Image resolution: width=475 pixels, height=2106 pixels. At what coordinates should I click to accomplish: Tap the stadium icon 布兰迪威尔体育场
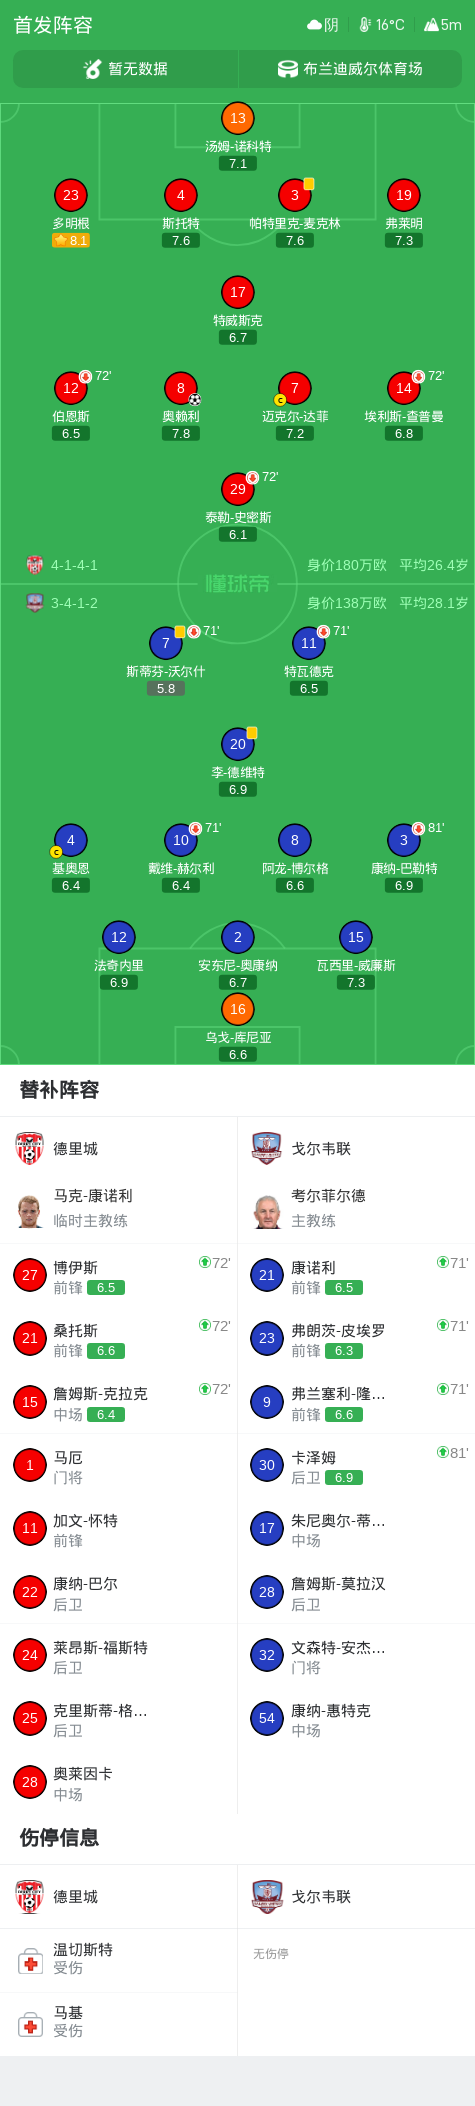pos(288,69)
